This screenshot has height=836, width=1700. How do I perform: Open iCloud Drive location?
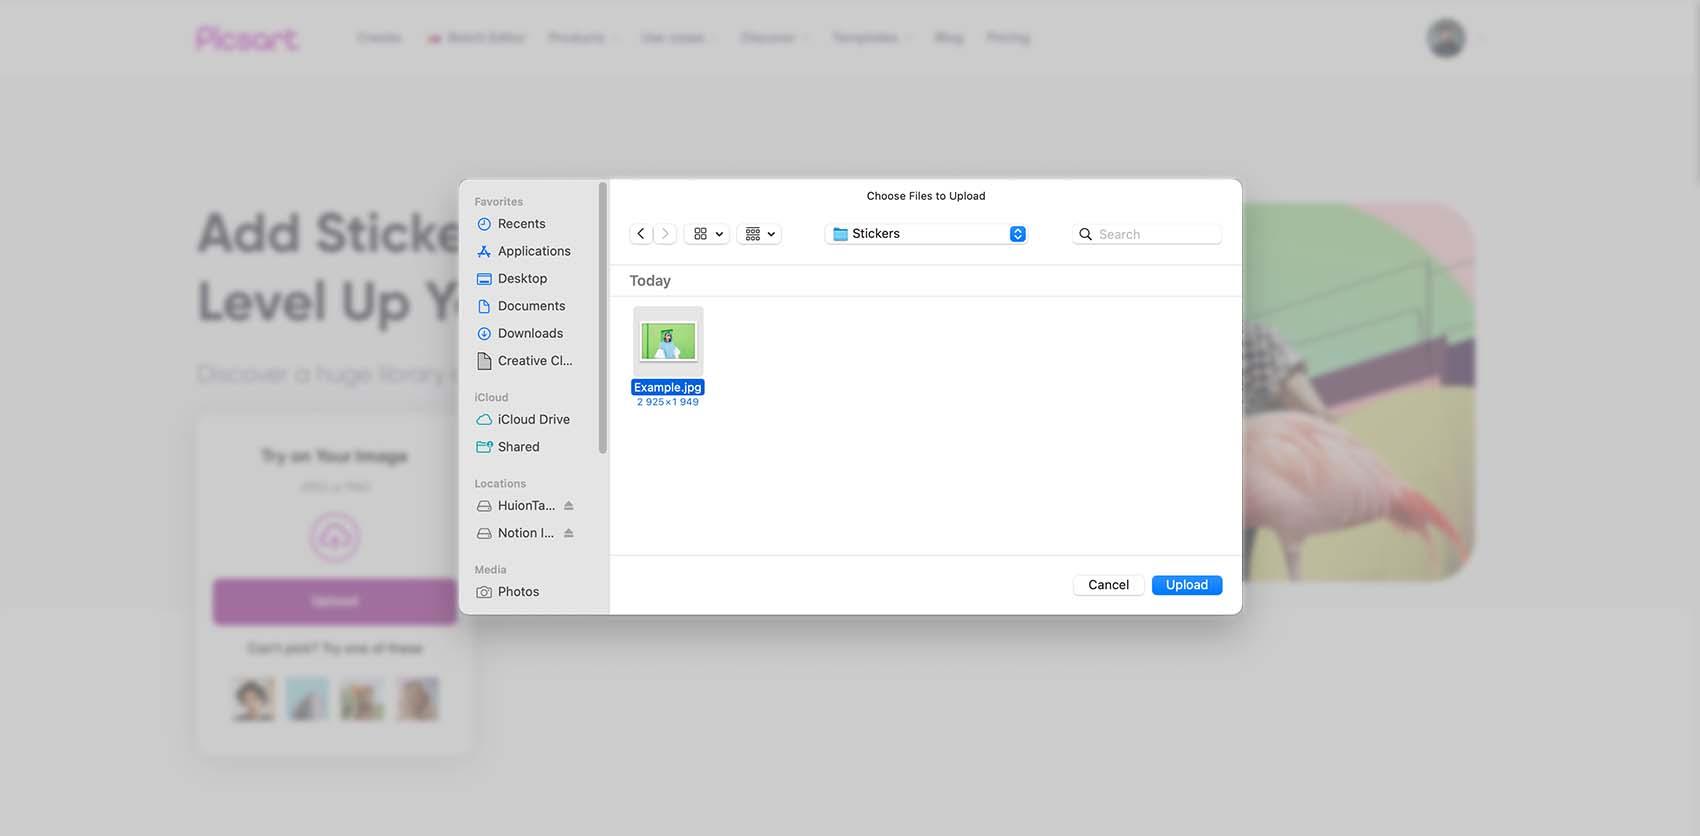click(x=531, y=420)
